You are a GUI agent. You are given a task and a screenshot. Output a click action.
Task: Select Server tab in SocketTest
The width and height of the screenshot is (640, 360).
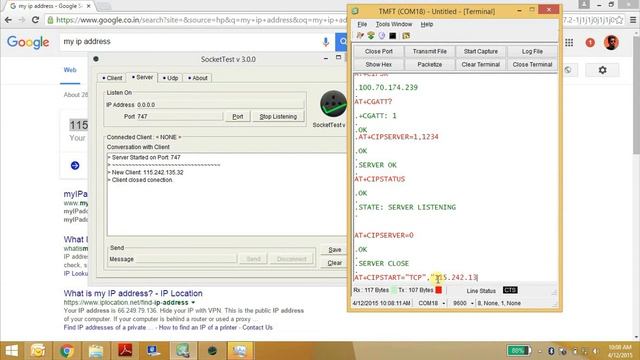pyautogui.click(x=142, y=77)
